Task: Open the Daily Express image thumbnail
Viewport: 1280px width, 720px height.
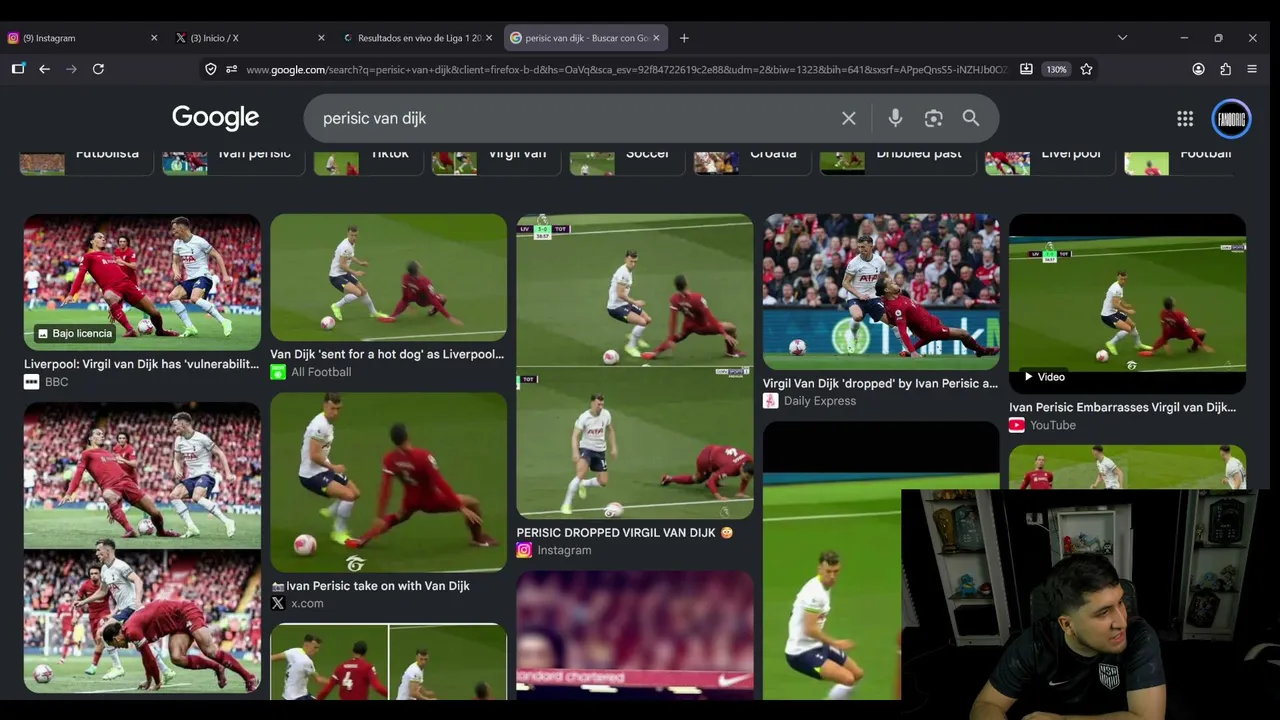Action: click(881, 292)
